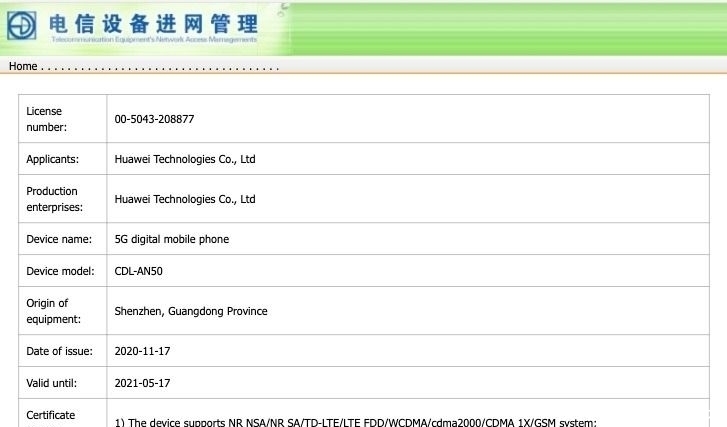Image resolution: width=727 pixels, height=427 pixels.
Task: Select Huawei Technologies text in Applicants row
Action: [185, 159]
